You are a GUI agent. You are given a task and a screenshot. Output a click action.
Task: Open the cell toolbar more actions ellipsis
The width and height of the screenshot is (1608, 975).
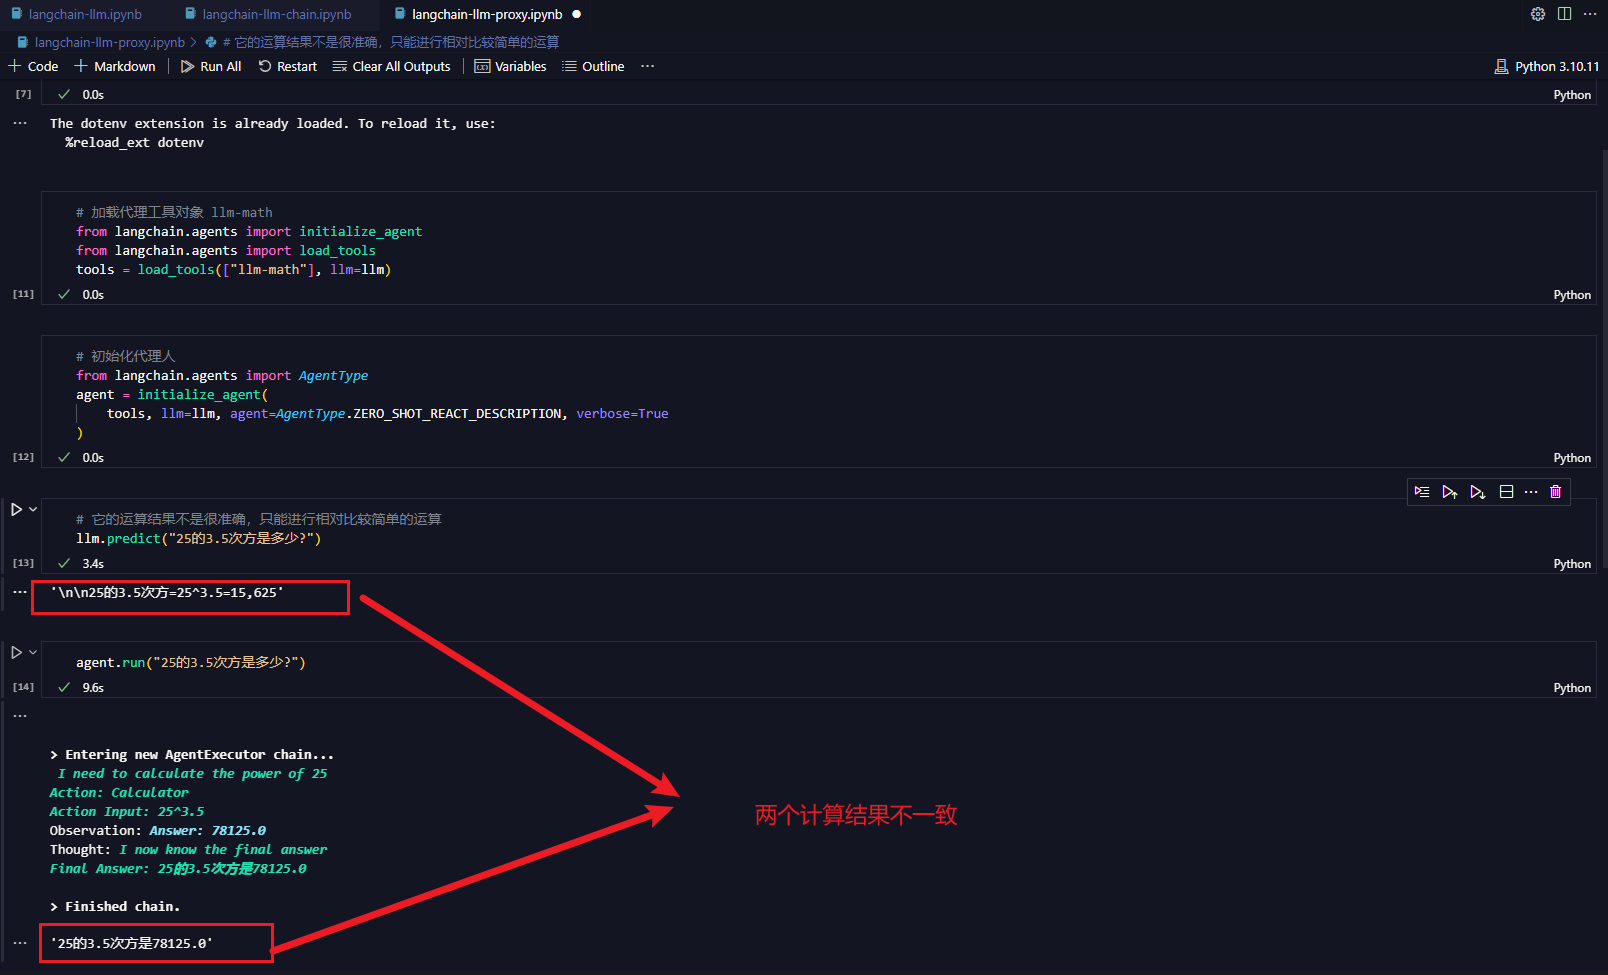tap(1531, 492)
